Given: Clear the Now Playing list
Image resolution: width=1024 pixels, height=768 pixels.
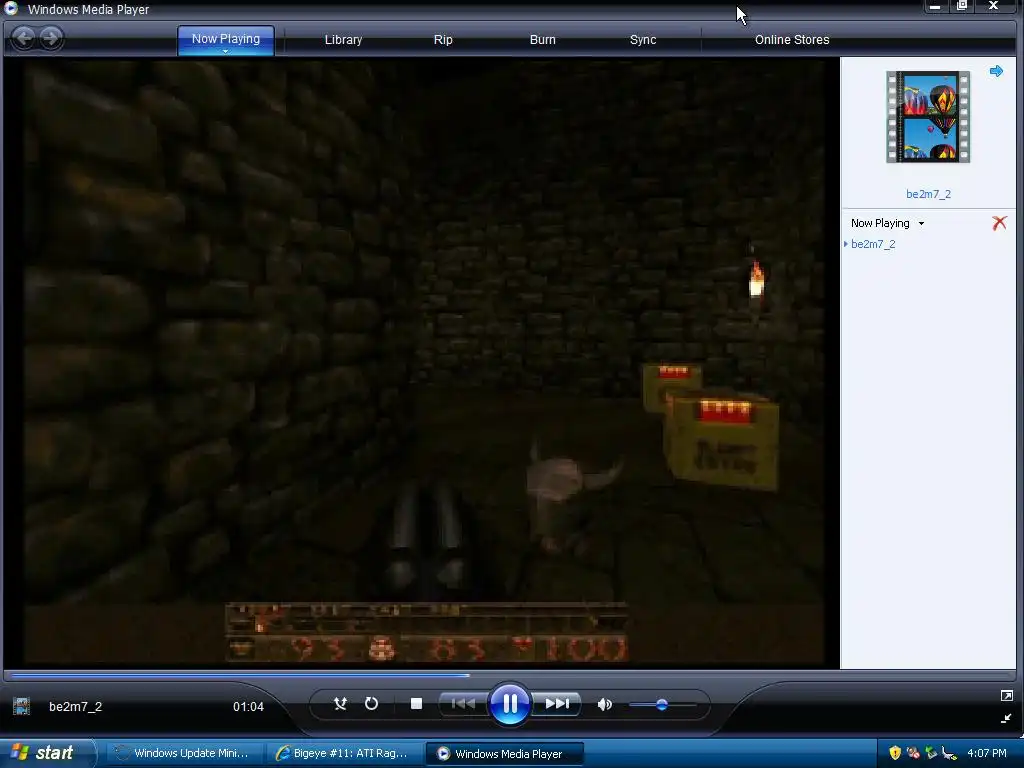Looking at the screenshot, I should click(x=999, y=223).
